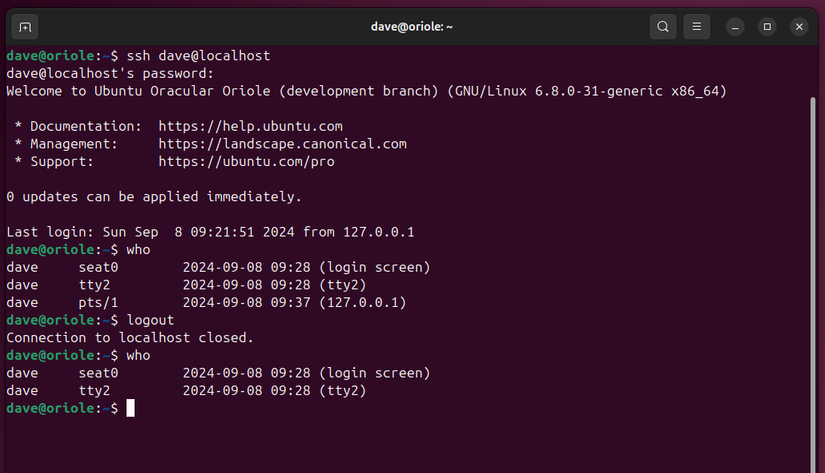Screen dimensions: 825x473
Task: Click the '0 updates can be applied' line
Action: 153,197
